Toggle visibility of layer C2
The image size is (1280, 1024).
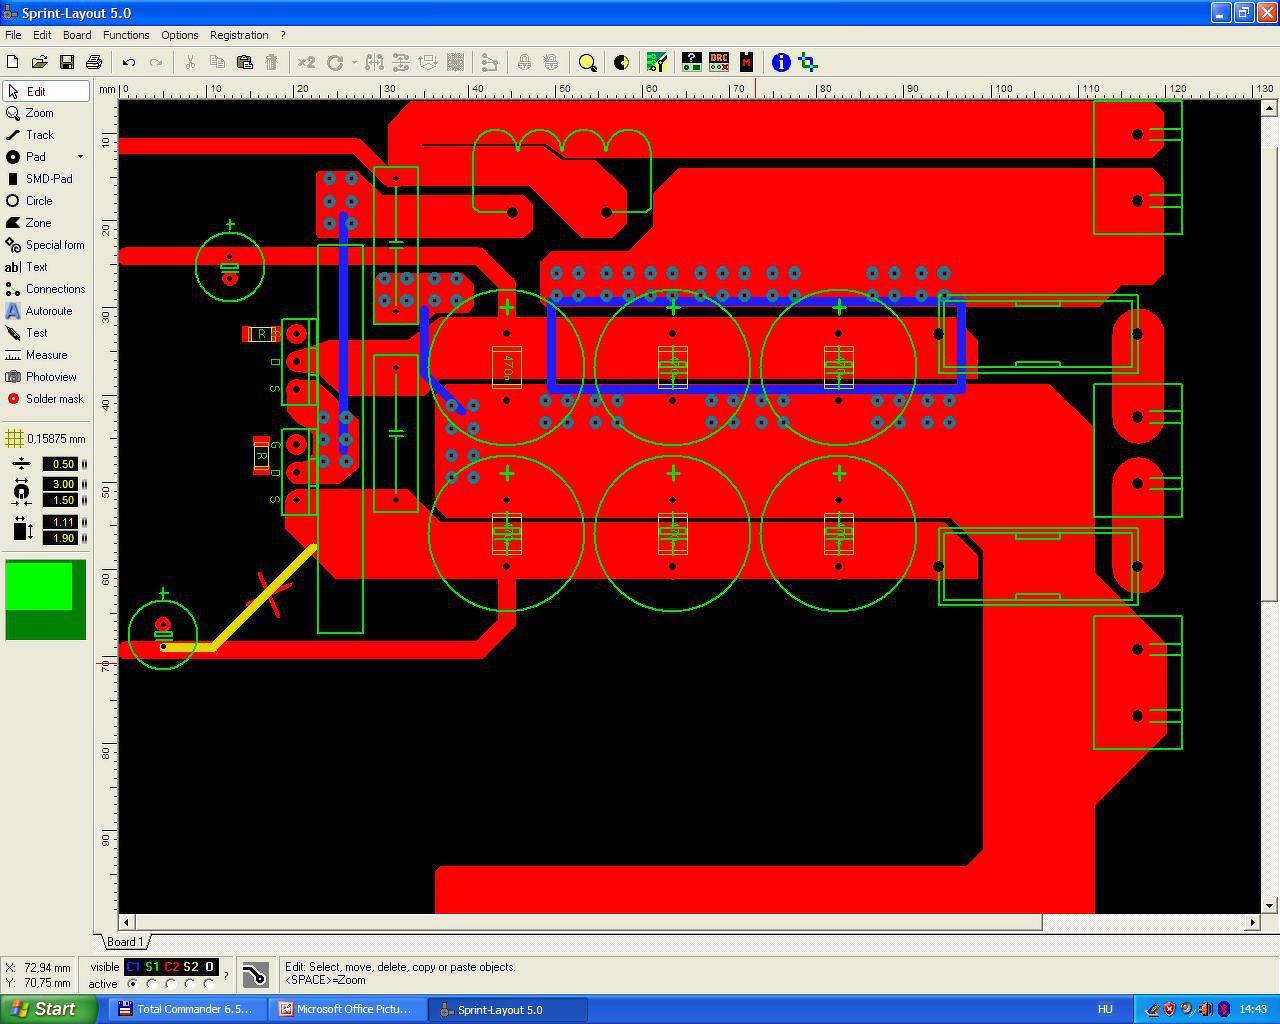tap(171, 967)
